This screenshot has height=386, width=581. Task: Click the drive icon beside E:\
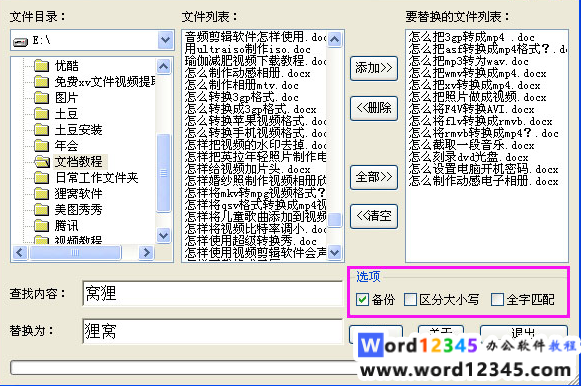click(20, 41)
